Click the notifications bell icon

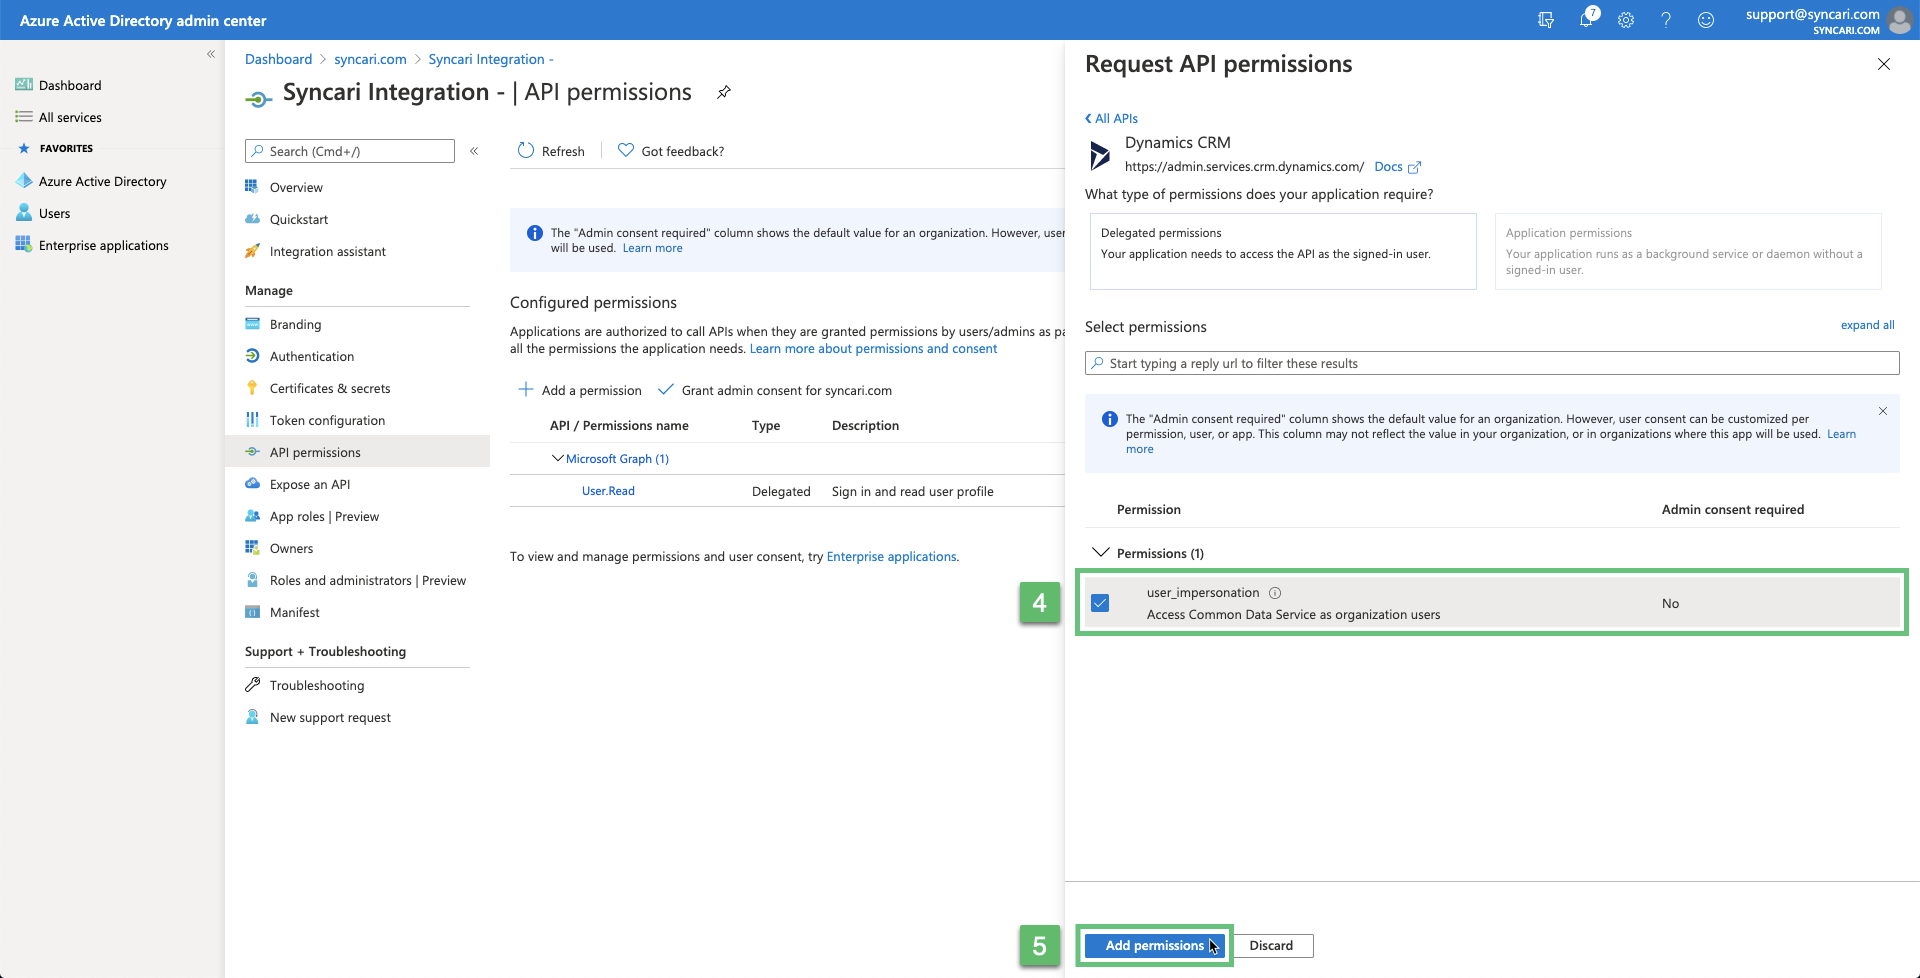pyautogui.click(x=1586, y=20)
